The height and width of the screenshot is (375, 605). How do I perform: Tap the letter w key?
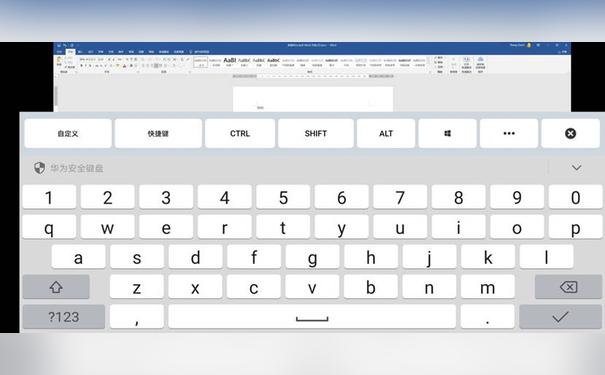pos(108,227)
